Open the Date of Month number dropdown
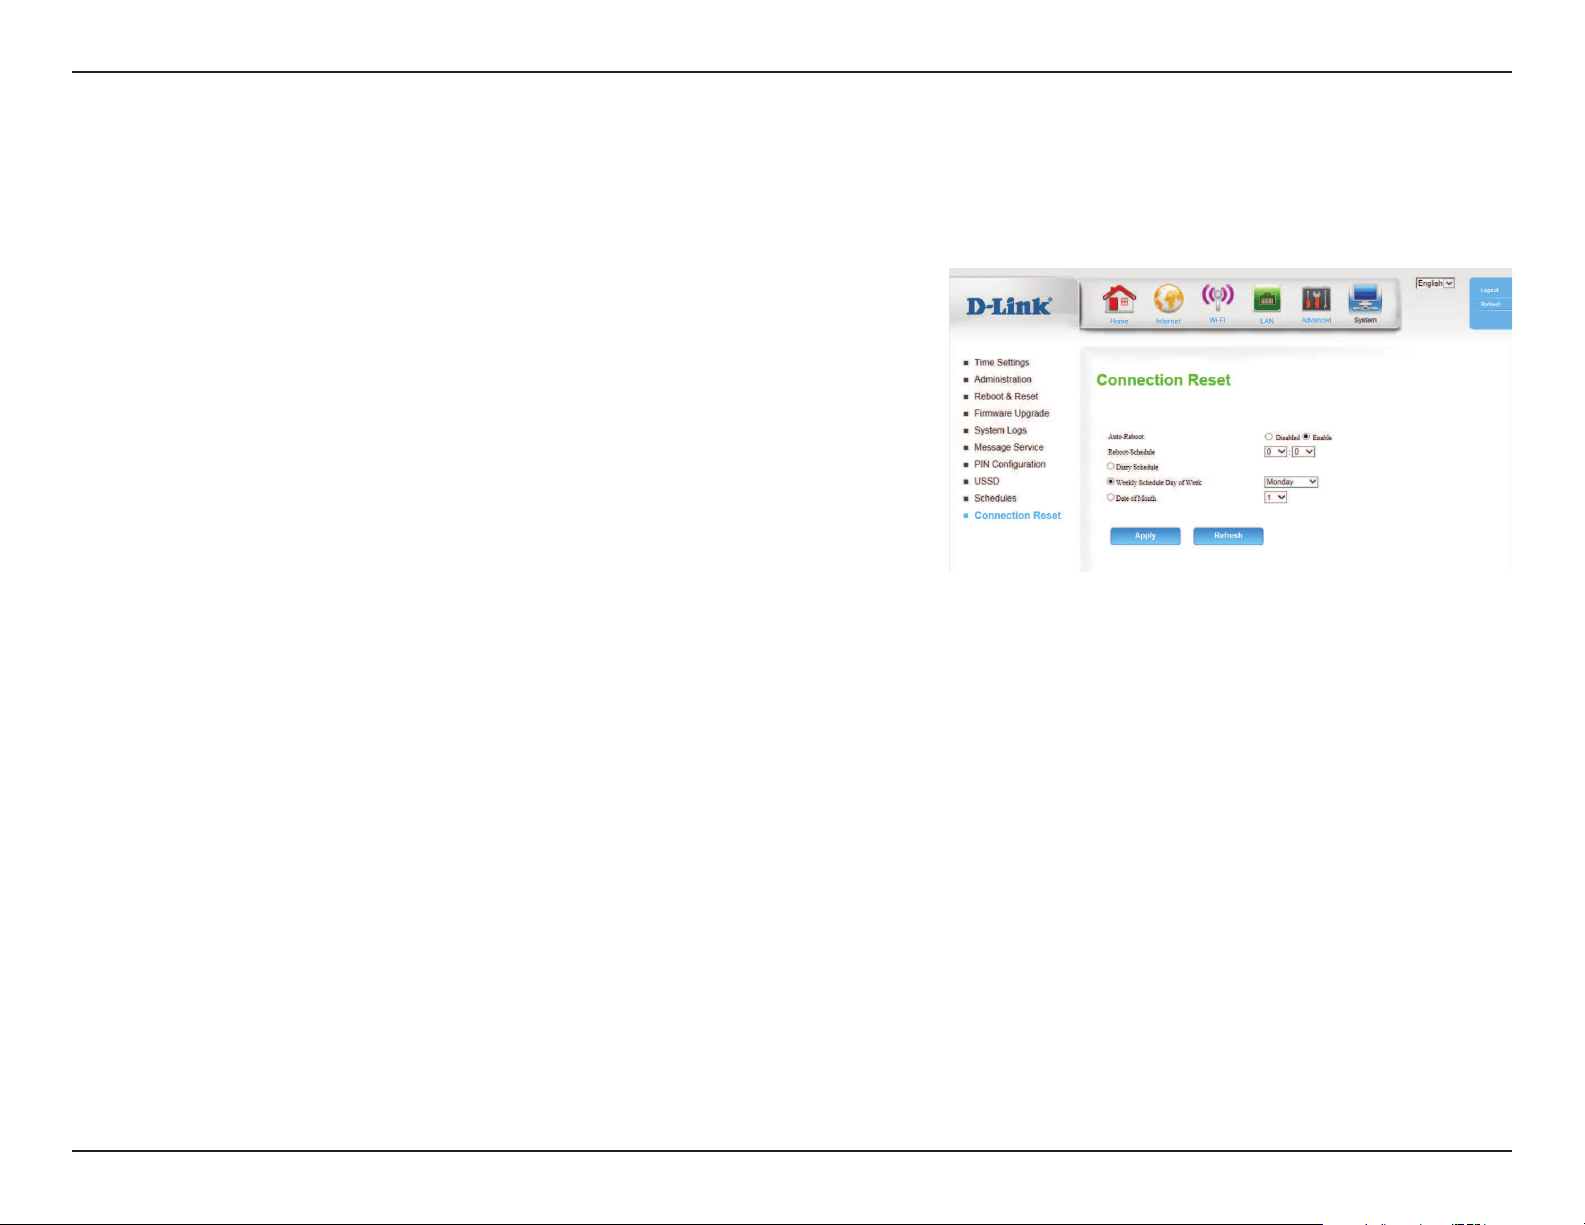Image resolution: width=1585 pixels, height=1225 pixels. 1276,497
